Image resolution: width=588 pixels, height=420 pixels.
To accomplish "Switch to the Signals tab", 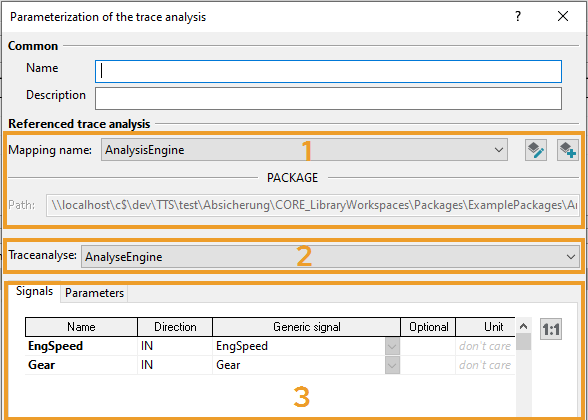I will pos(34,291).
